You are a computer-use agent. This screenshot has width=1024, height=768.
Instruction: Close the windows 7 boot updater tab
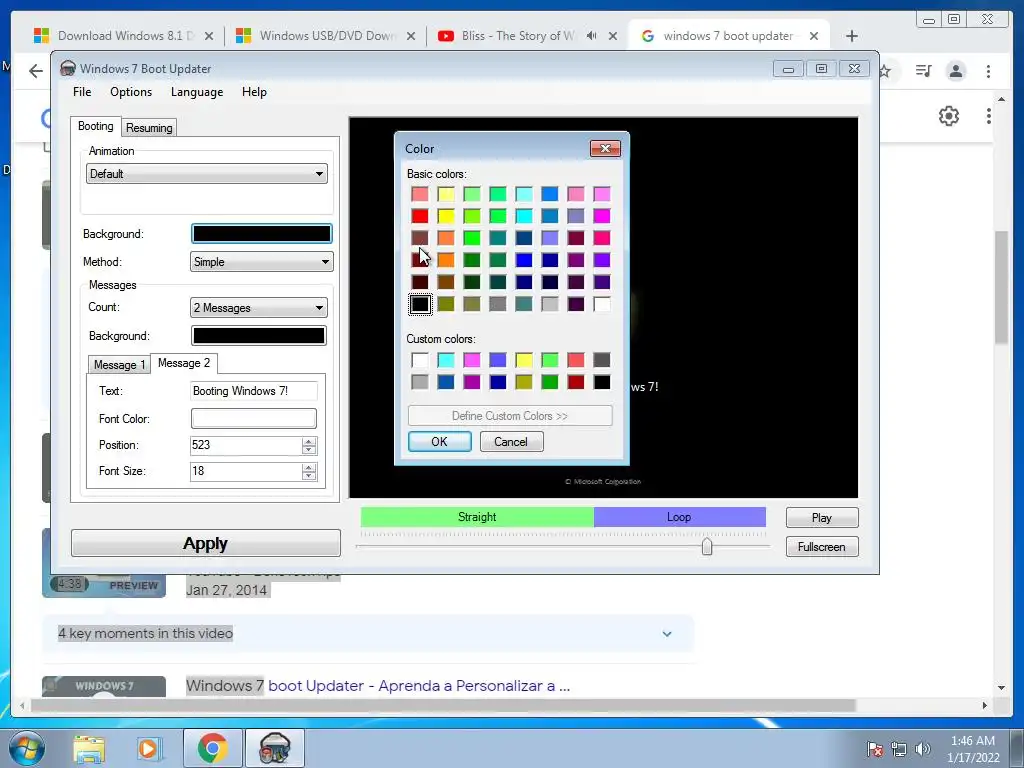coord(814,36)
